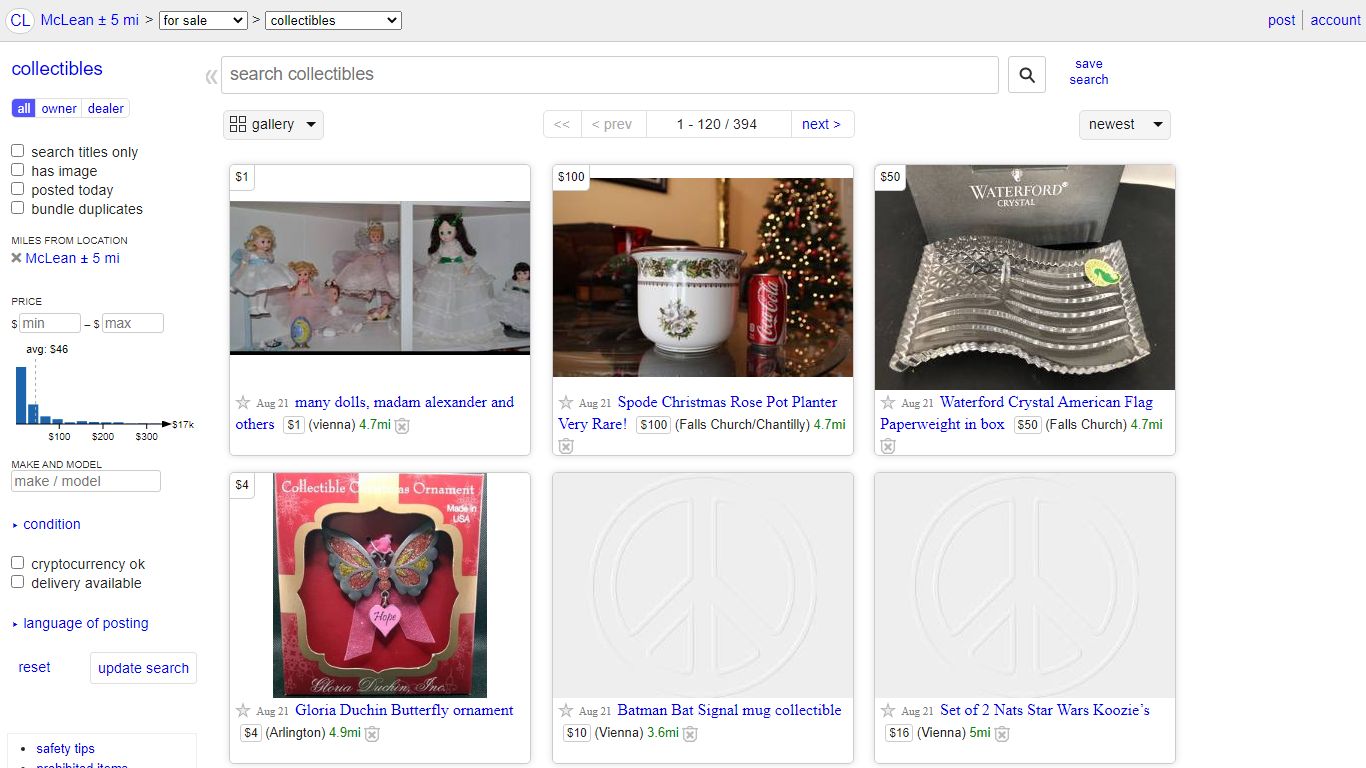This screenshot has width=1366, height=768.
Task: Star the Gloria Duchin Butterfly ornament listing
Action: point(243,711)
